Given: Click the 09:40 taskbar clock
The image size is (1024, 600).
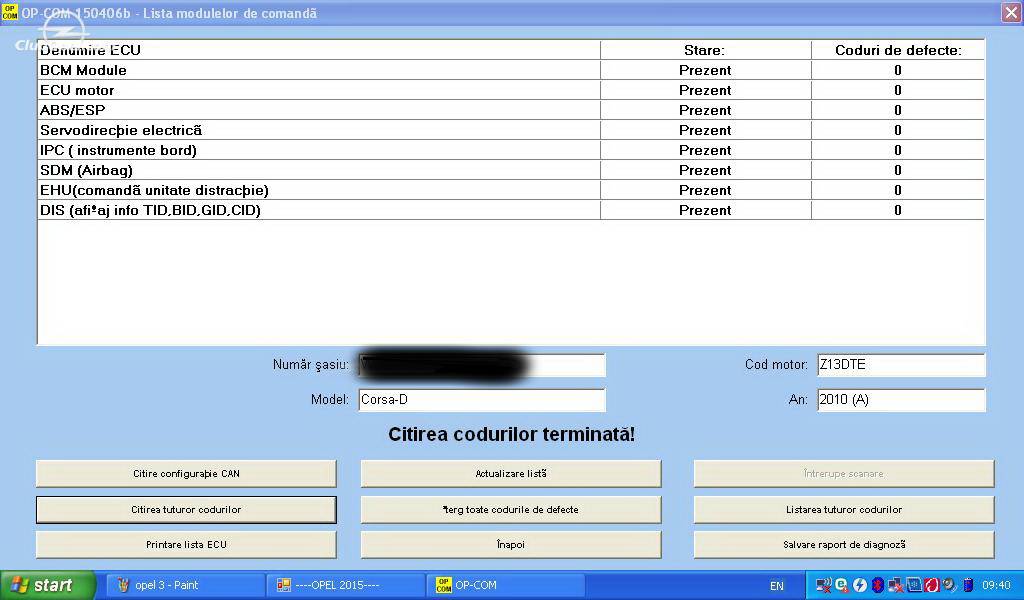Looking at the screenshot, I should [996, 586].
